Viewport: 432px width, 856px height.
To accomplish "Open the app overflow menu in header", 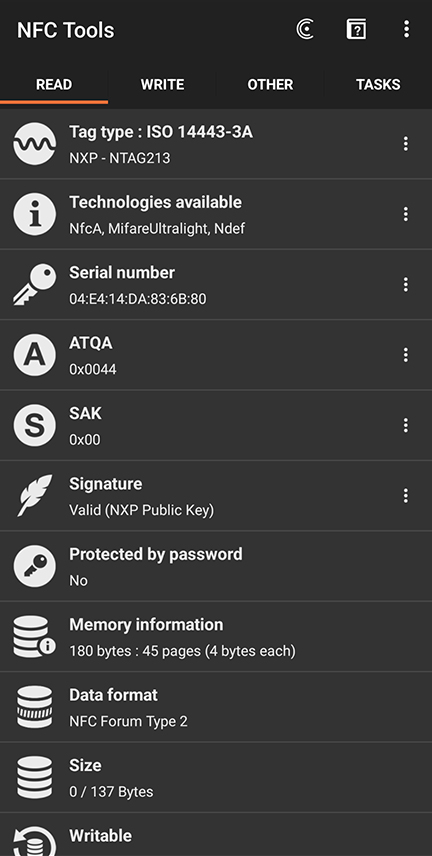I will [406, 29].
